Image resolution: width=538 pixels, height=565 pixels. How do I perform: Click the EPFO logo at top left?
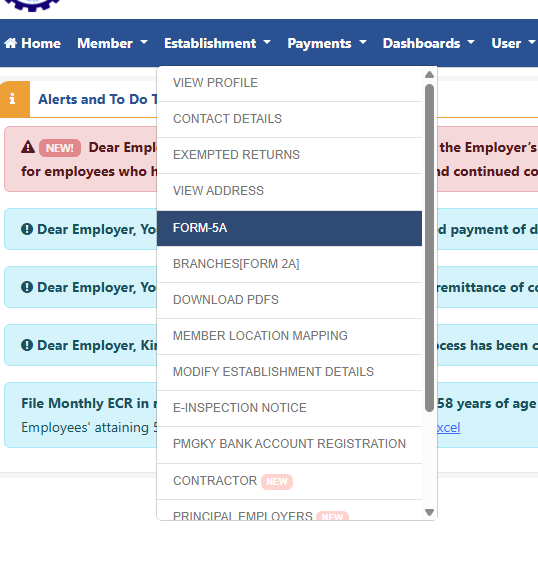point(32,5)
